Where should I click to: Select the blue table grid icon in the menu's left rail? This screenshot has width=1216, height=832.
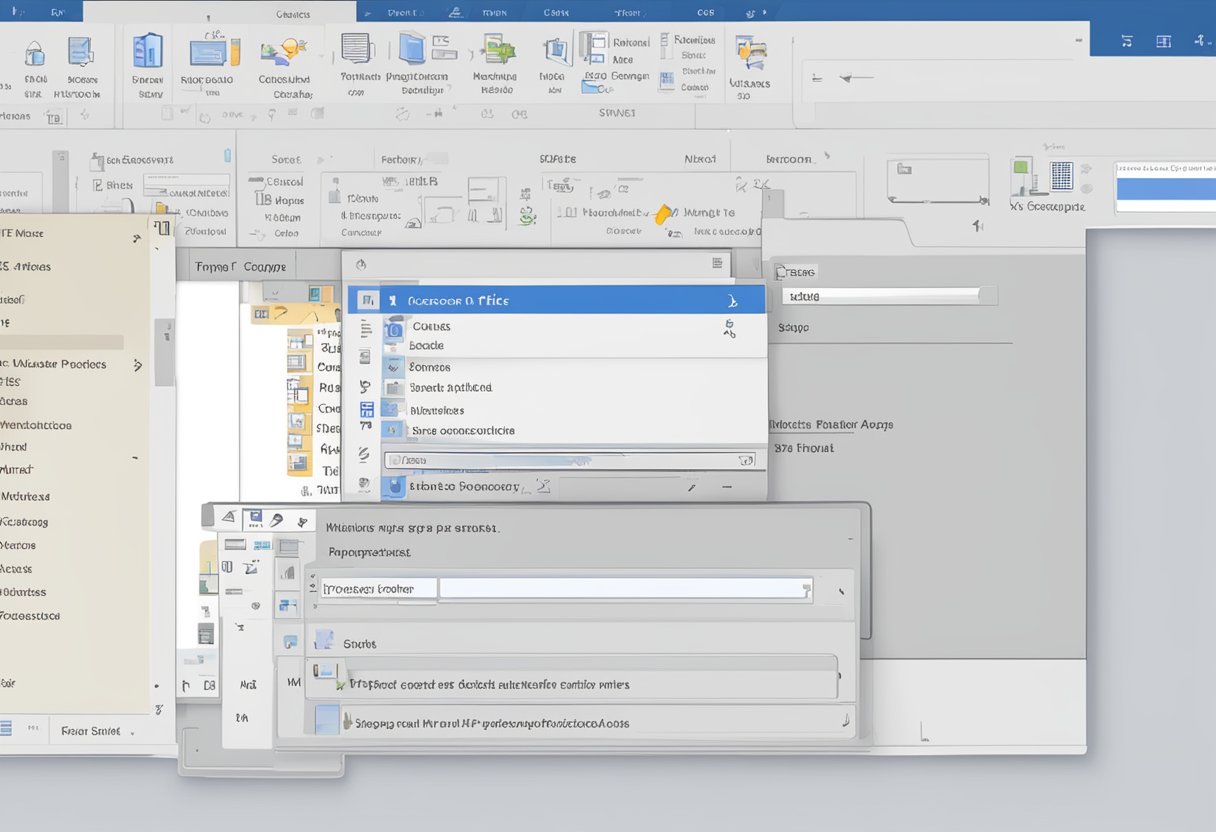(366, 408)
